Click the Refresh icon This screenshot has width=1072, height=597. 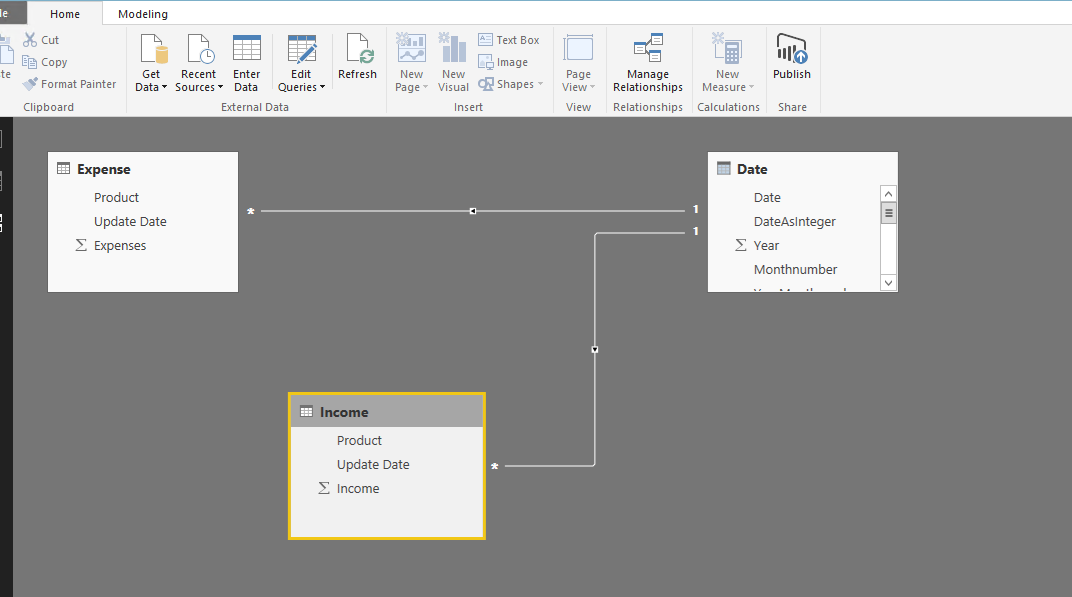click(358, 49)
